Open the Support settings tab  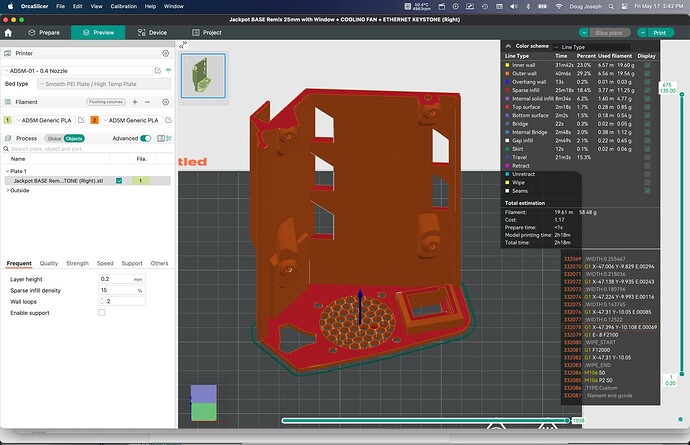click(x=132, y=263)
